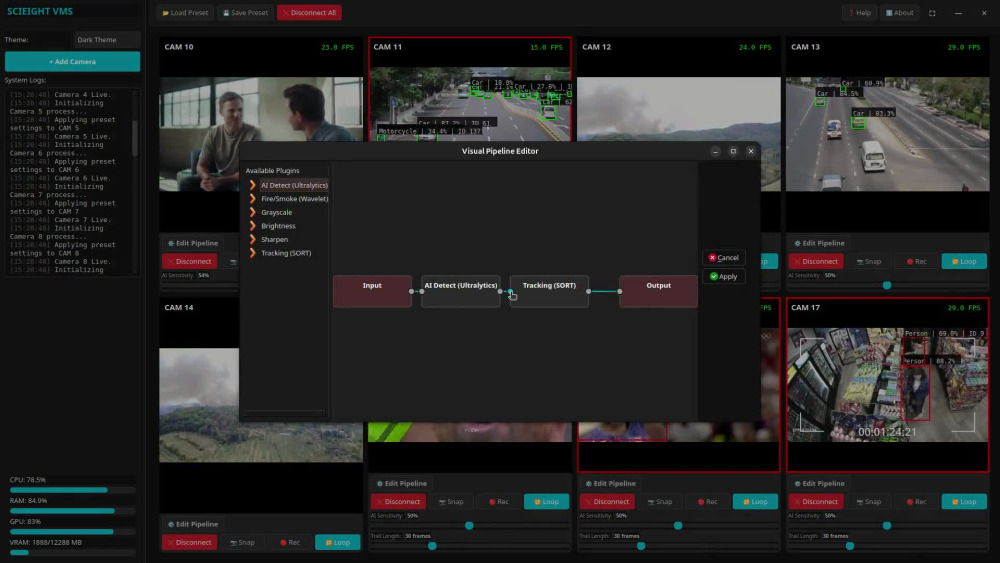1000x563 pixels.
Task: Maximize the Visual Pipeline Editor dialog
Action: coord(733,151)
